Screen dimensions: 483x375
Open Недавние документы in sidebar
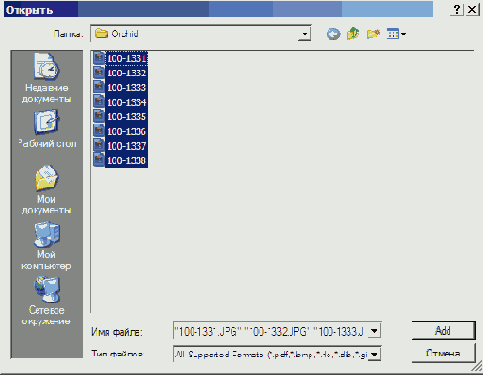coord(46,78)
